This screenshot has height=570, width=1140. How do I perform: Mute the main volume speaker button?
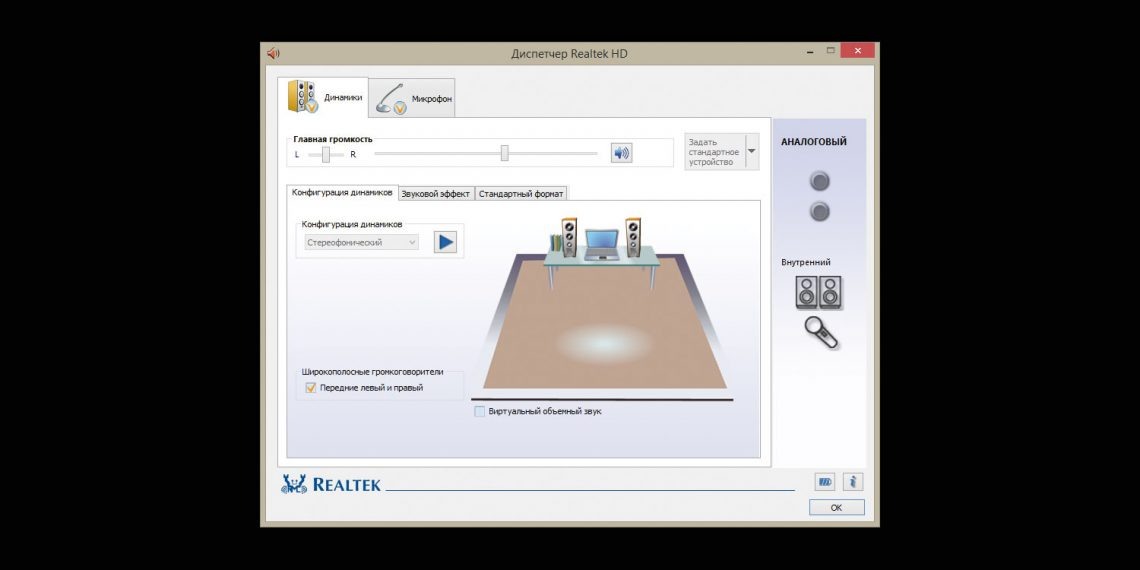(621, 153)
